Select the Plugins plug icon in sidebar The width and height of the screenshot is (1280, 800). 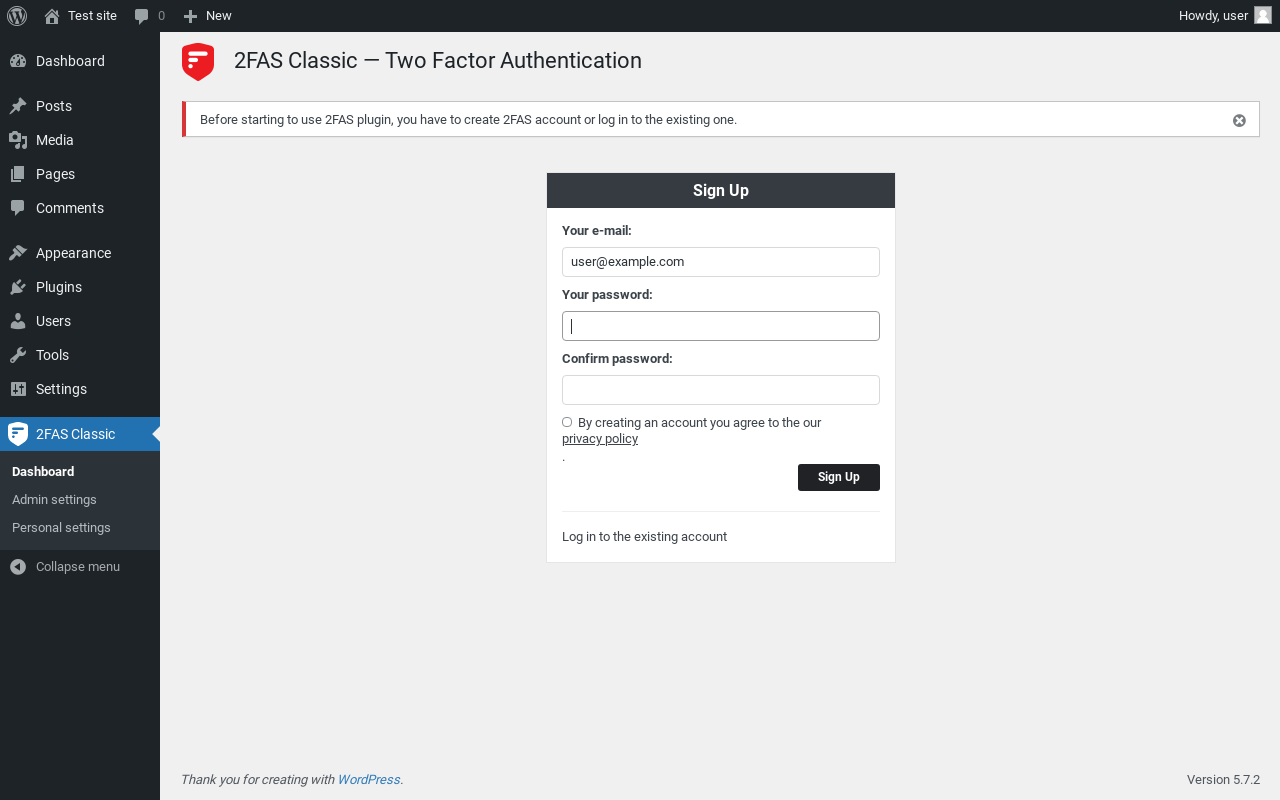(18, 287)
